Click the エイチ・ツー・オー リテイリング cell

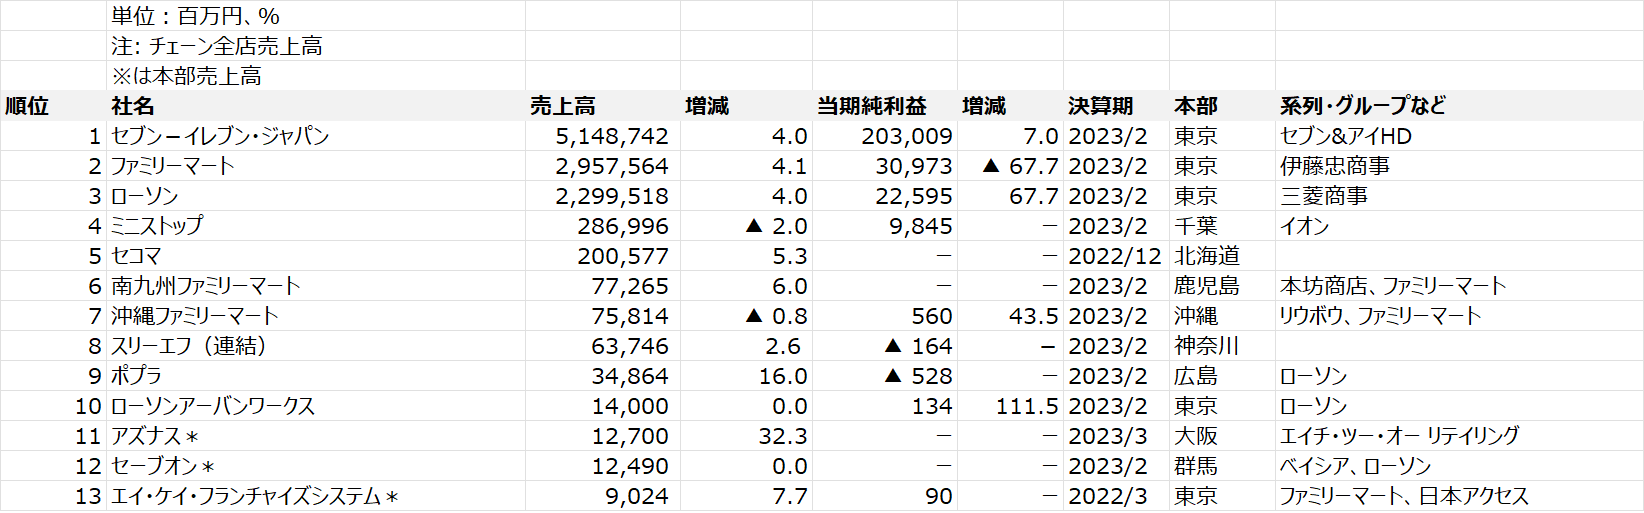1399,436
